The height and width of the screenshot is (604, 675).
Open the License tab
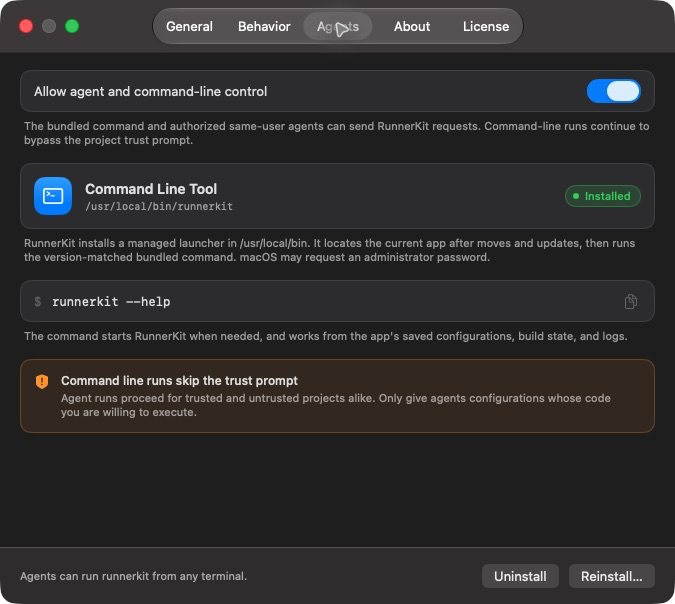tap(486, 27)
